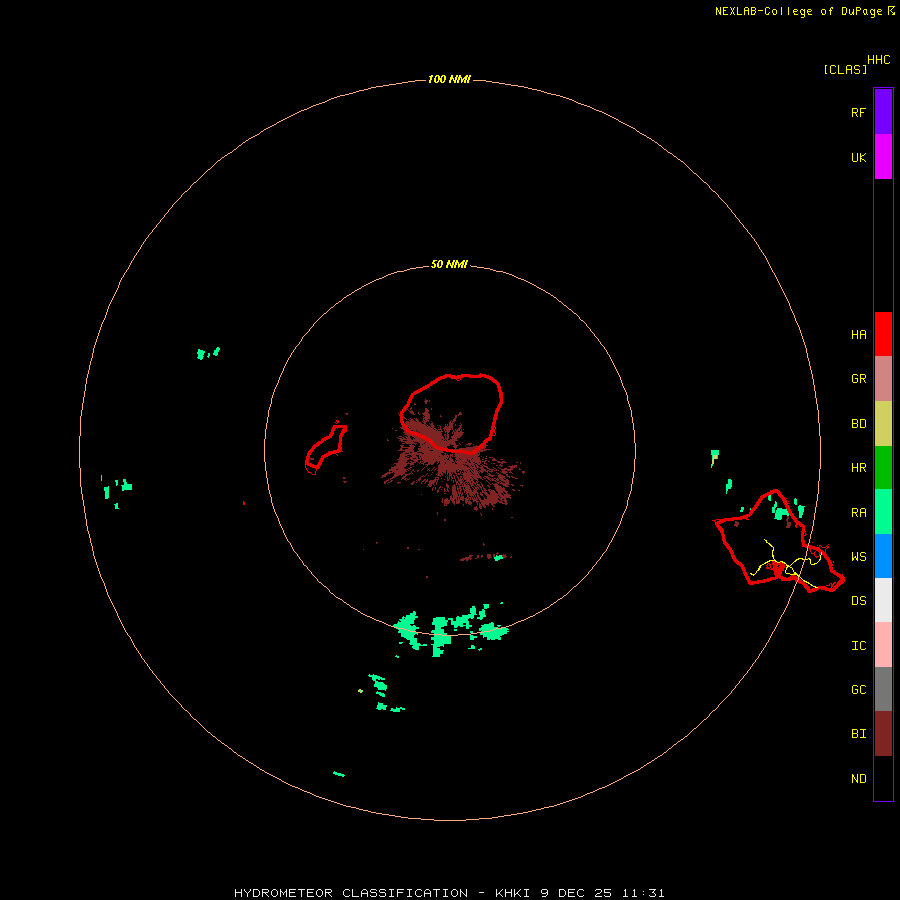Click the DS legend label
Screen dimensions: 900x900
click(858, 600)
